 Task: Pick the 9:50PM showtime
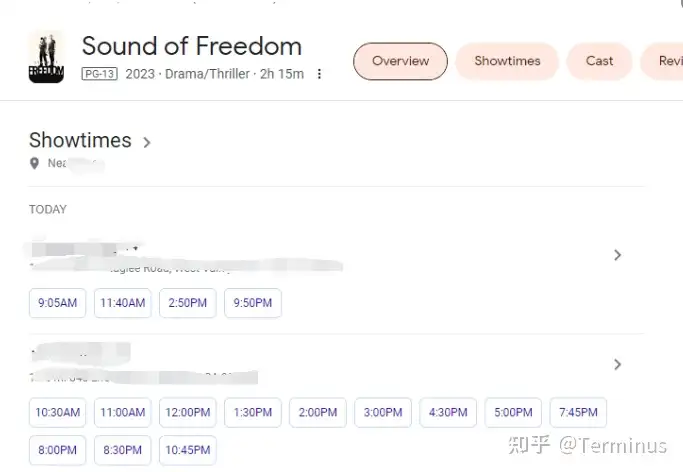pos(253,303)
